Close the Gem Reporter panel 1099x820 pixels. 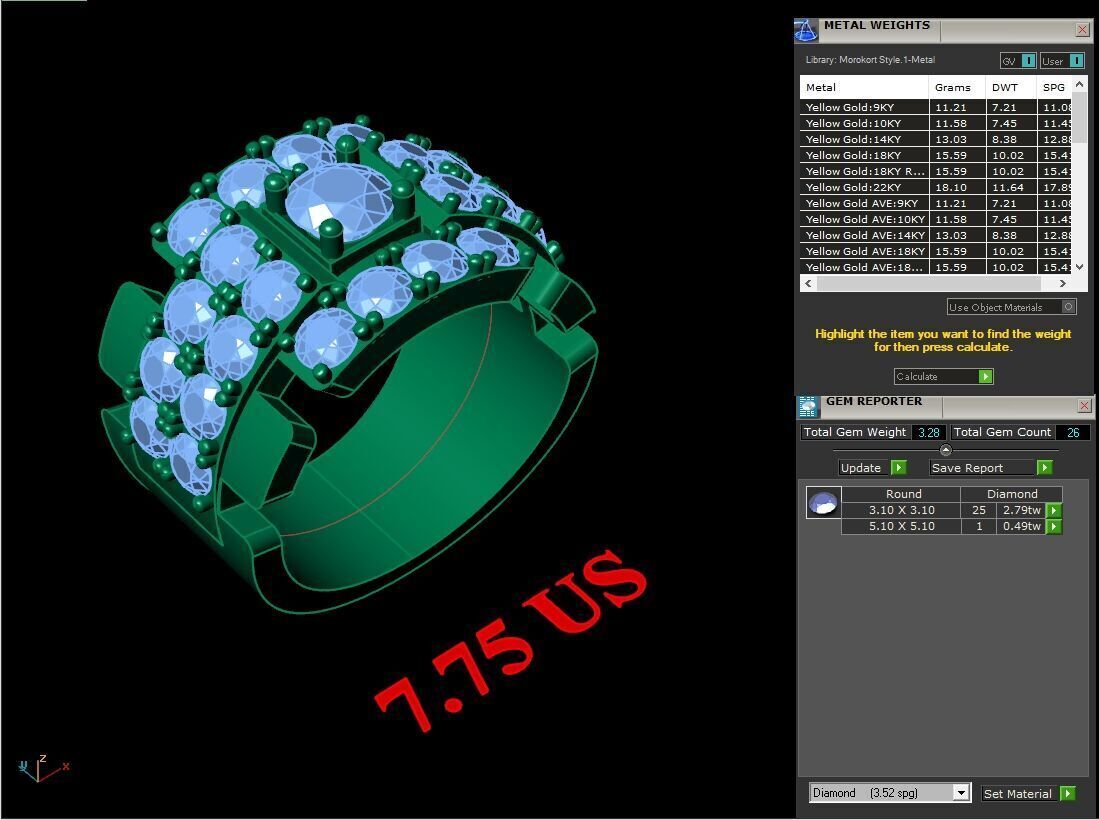[x=1084, y=405]
